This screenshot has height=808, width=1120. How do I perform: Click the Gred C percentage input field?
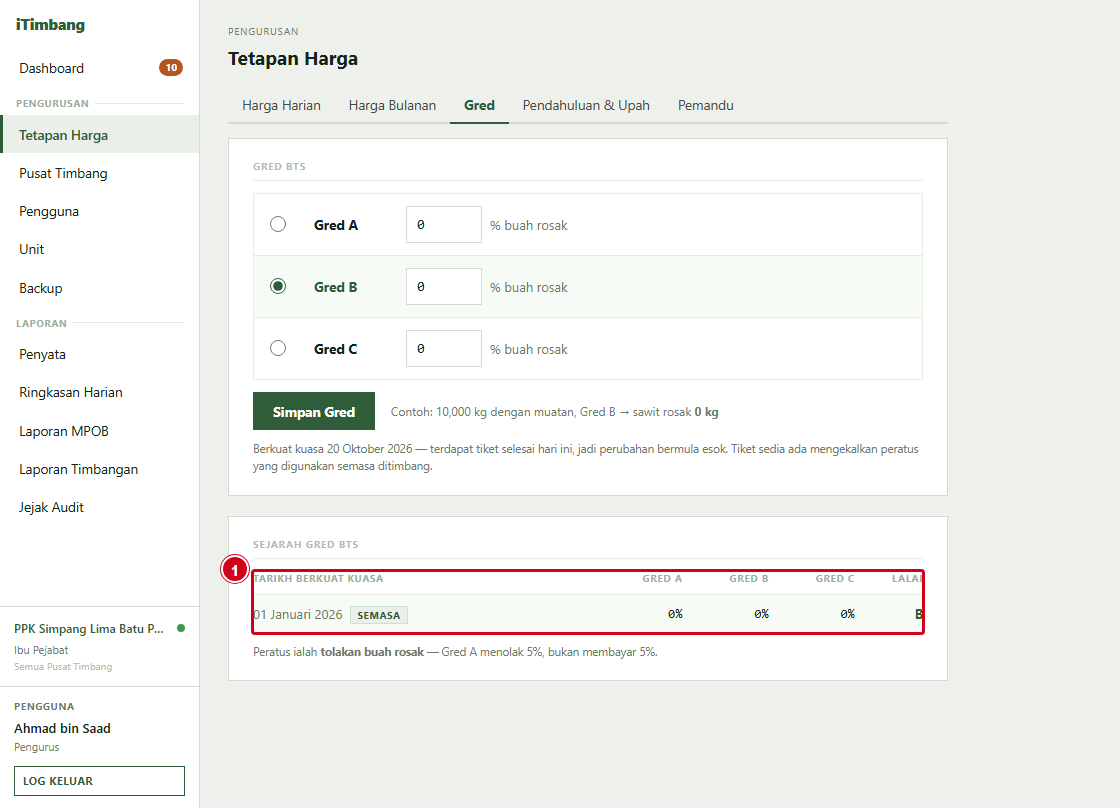[444, 349]
